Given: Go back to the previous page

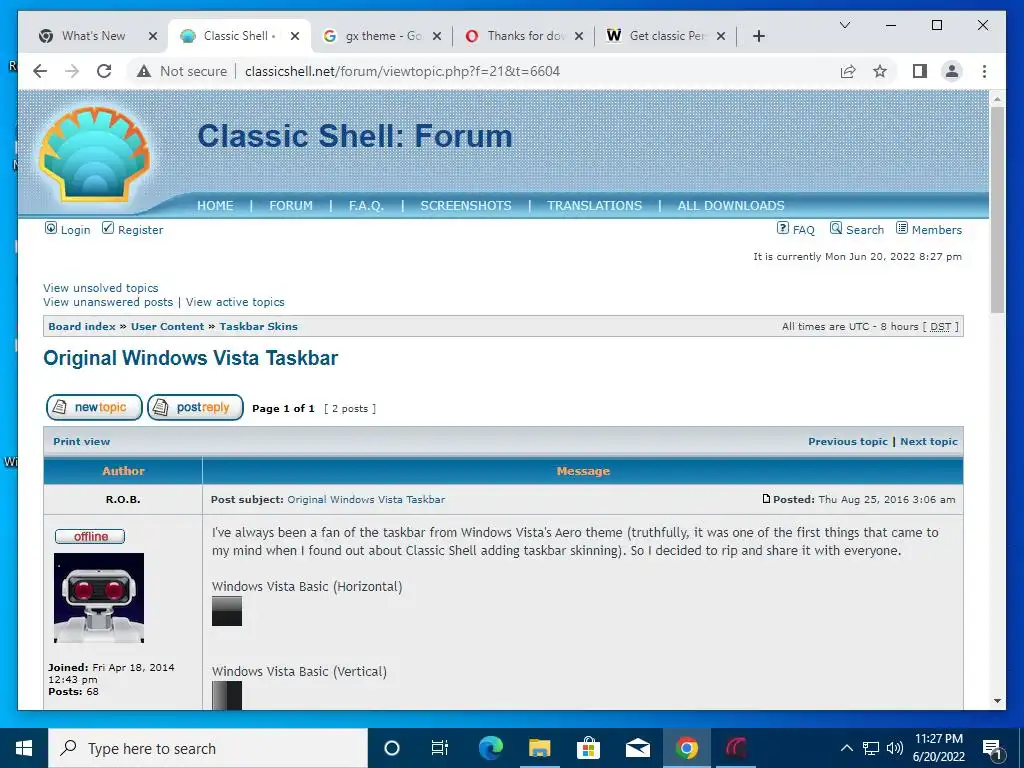Looking at the screenshot, I should click(40, 71).
